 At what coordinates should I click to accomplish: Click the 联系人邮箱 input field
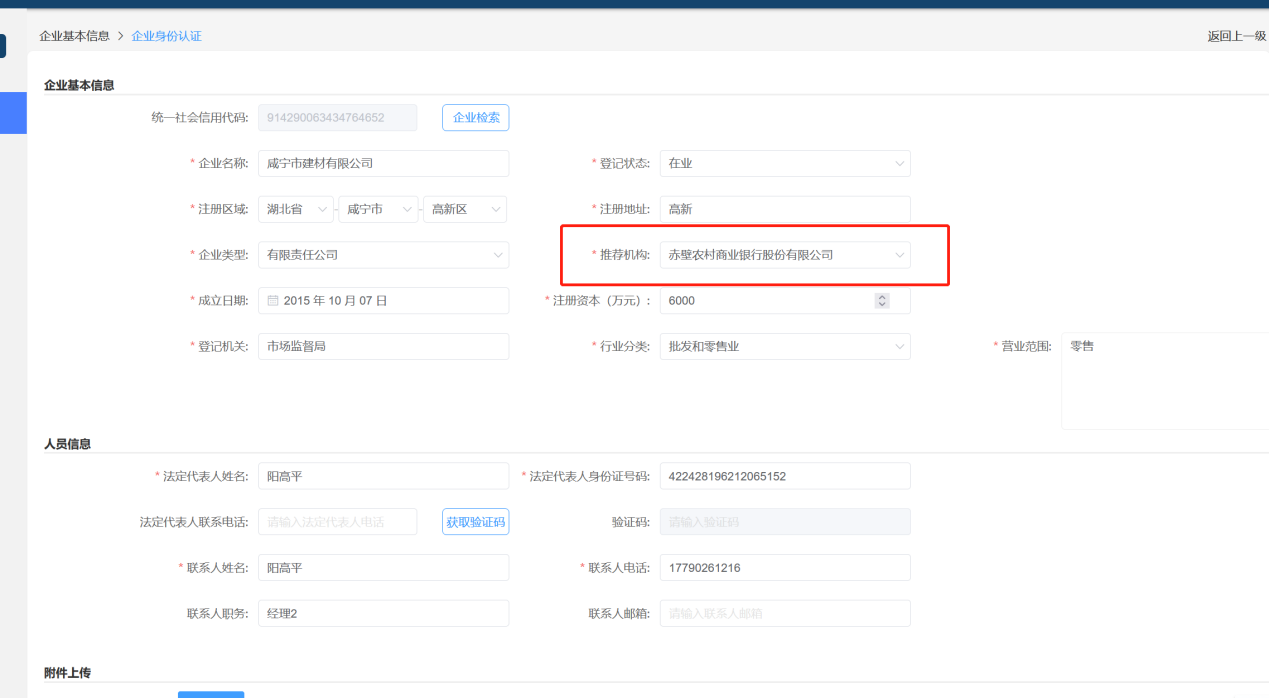coord(785,613)
